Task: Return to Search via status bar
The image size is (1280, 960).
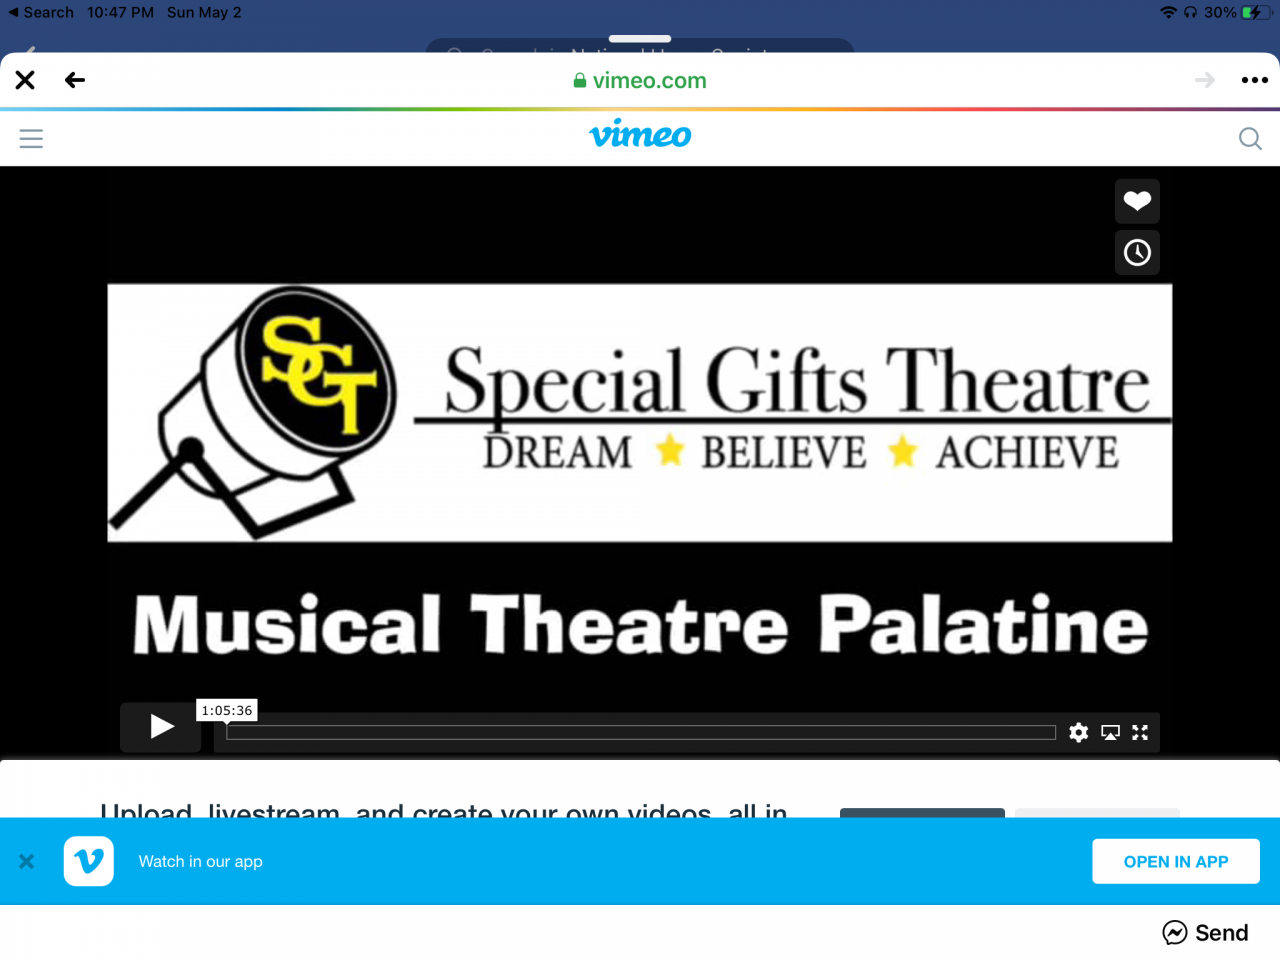Action: point(41,12)
